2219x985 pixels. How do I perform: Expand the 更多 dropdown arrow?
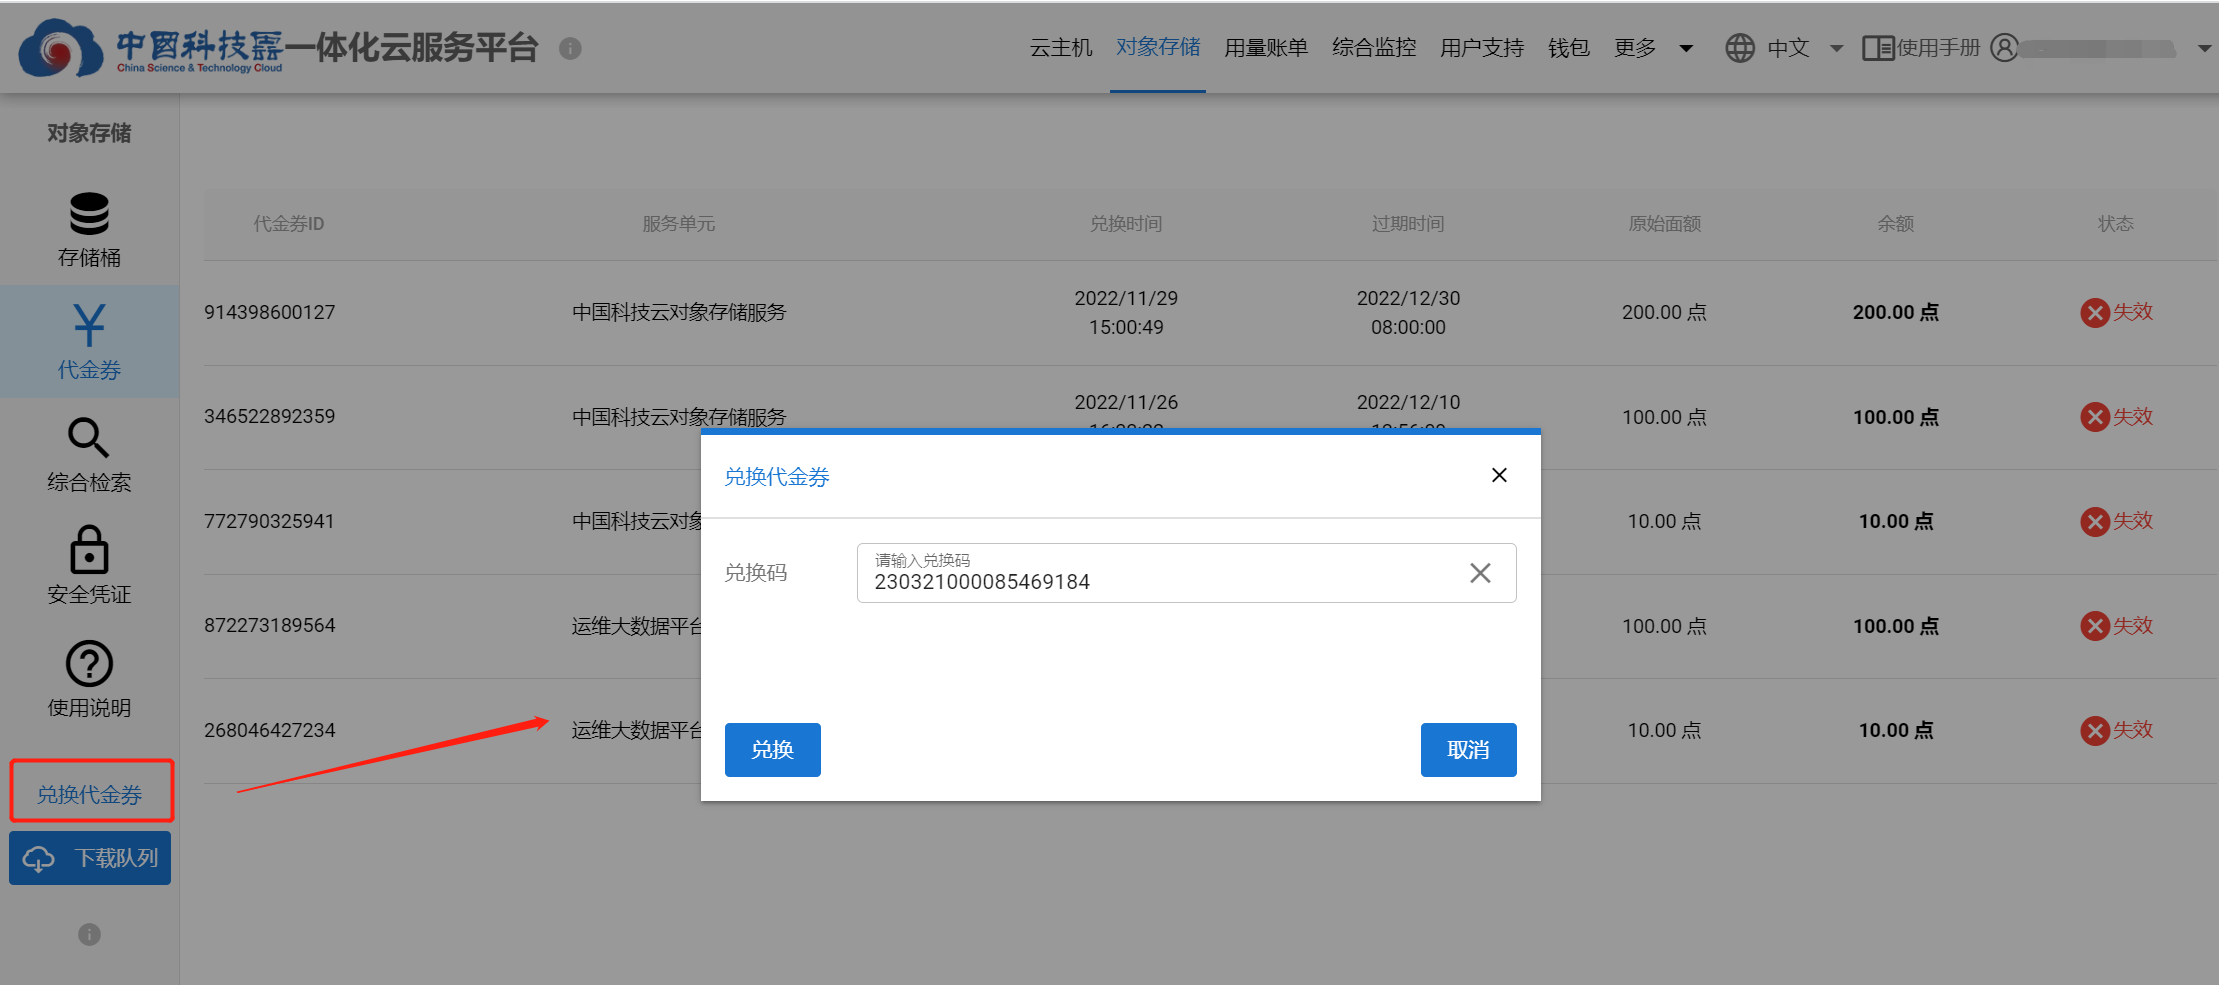click(x=1686, y=48)
